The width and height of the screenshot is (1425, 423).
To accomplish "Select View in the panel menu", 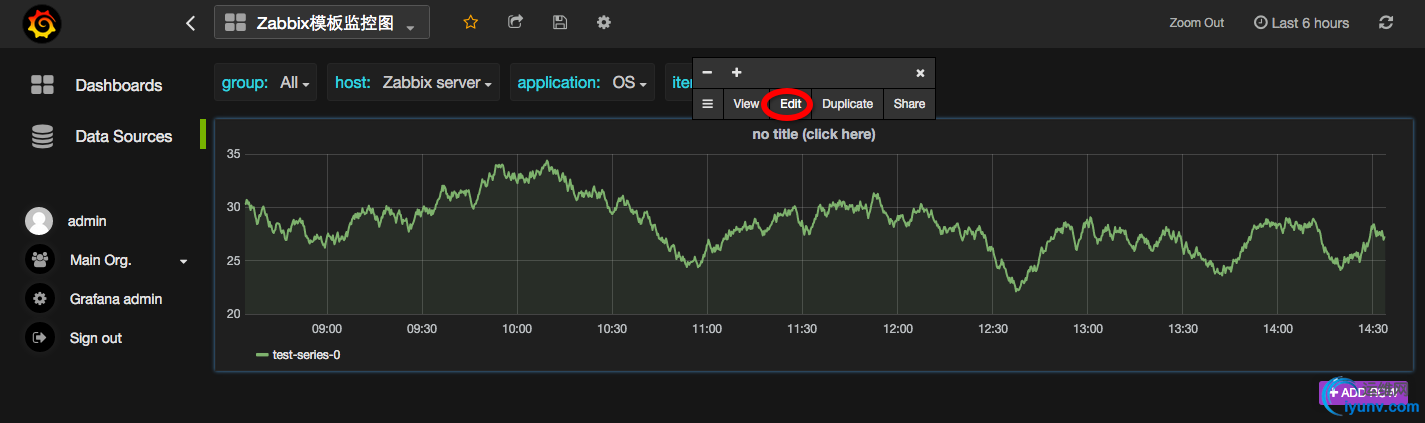I will pyautogui.click(x=746, y=104).
